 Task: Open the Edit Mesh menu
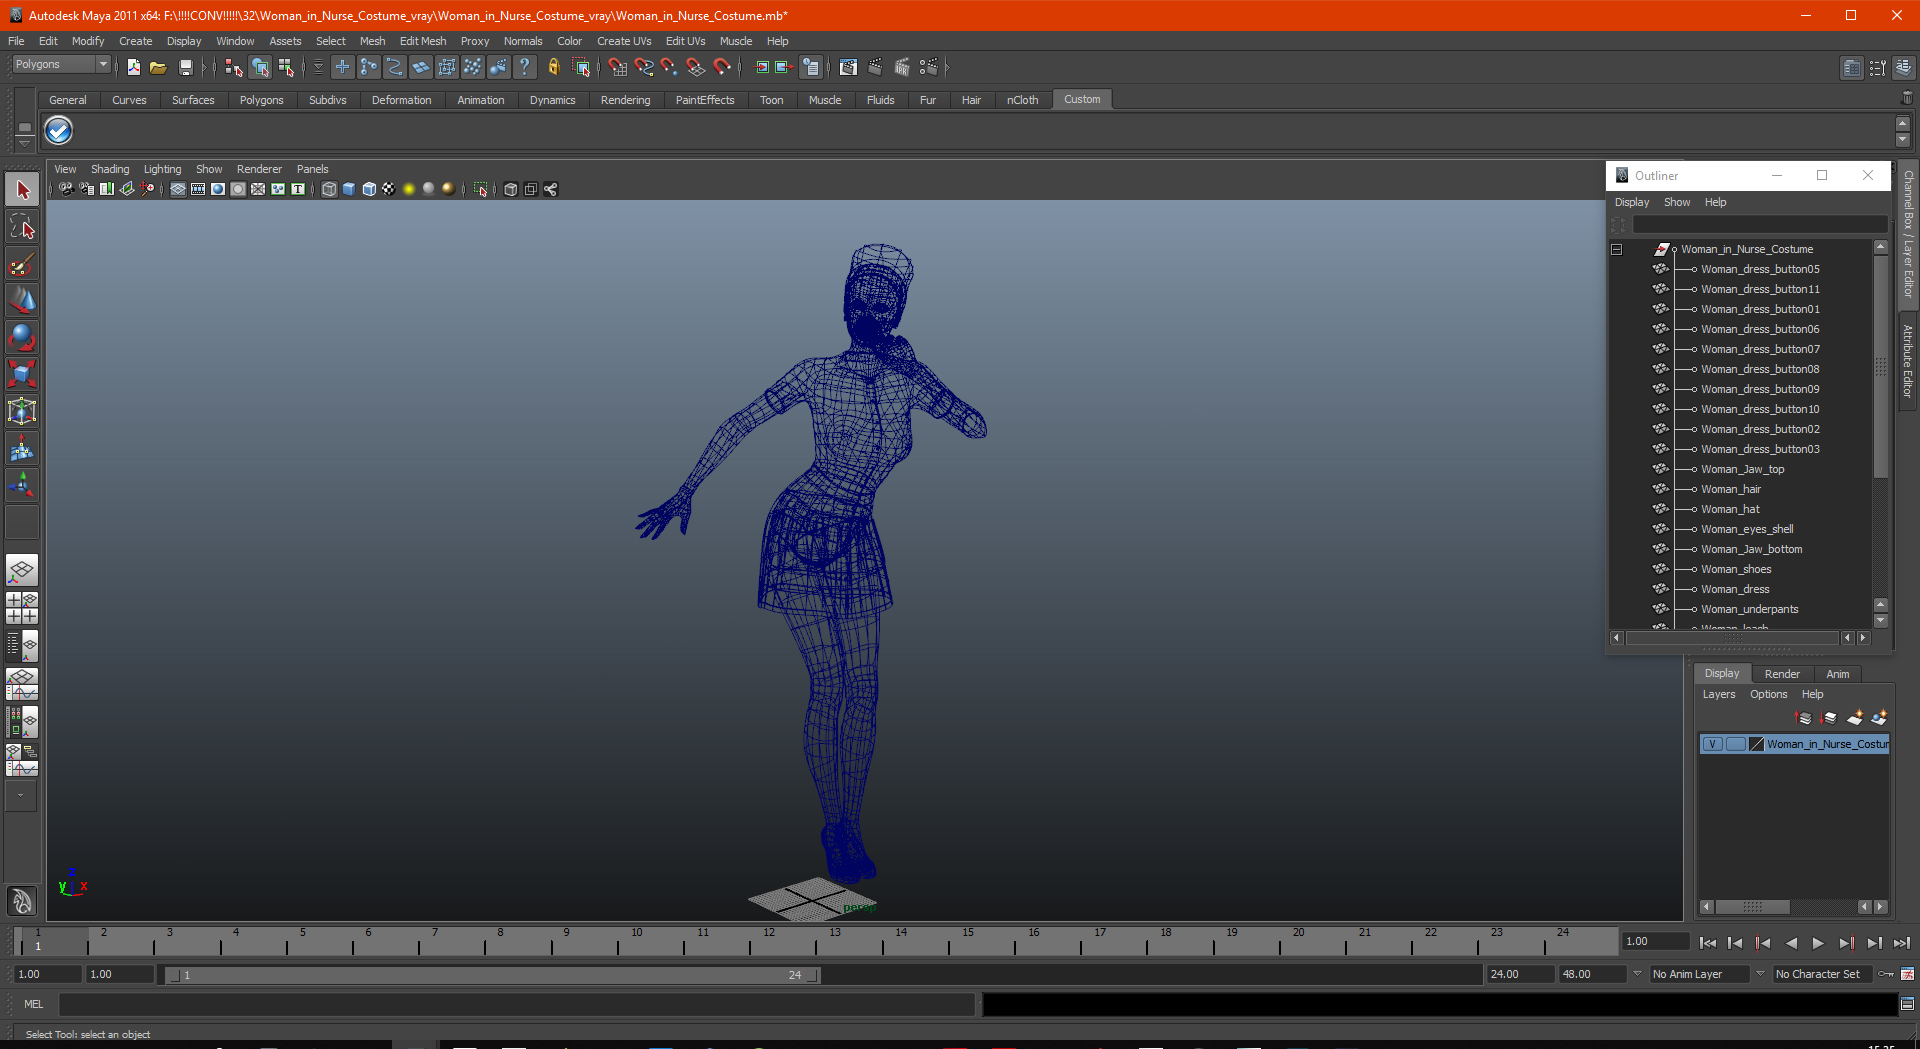423,41
